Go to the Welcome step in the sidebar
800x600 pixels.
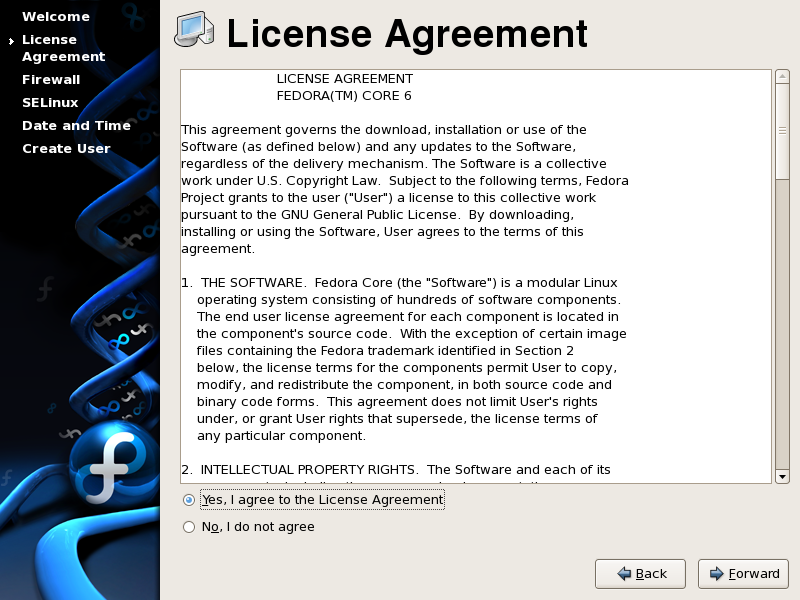click(56, 16)
